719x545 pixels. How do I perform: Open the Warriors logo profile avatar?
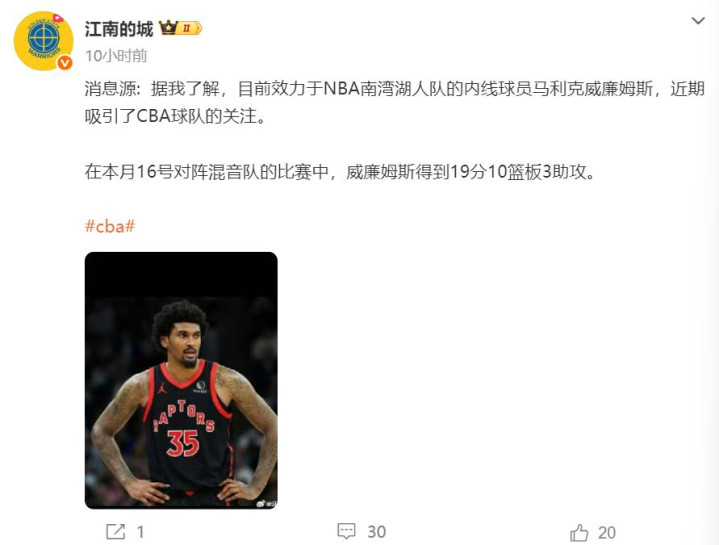[x=44, y=41]
